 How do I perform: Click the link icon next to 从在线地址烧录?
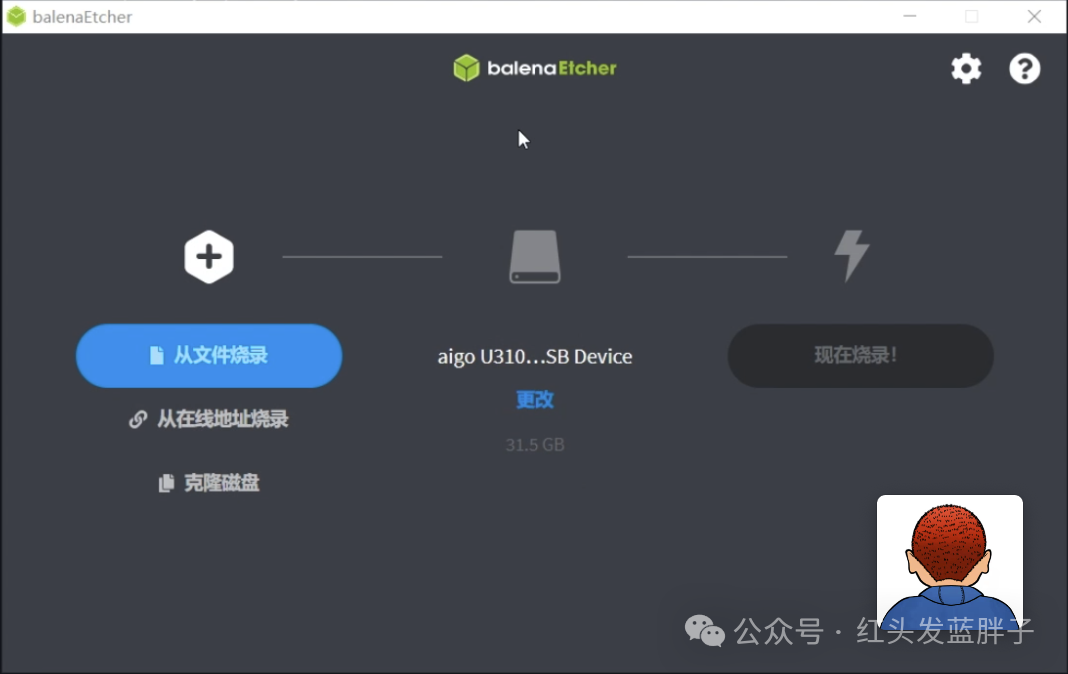click(x=138, y=419)
